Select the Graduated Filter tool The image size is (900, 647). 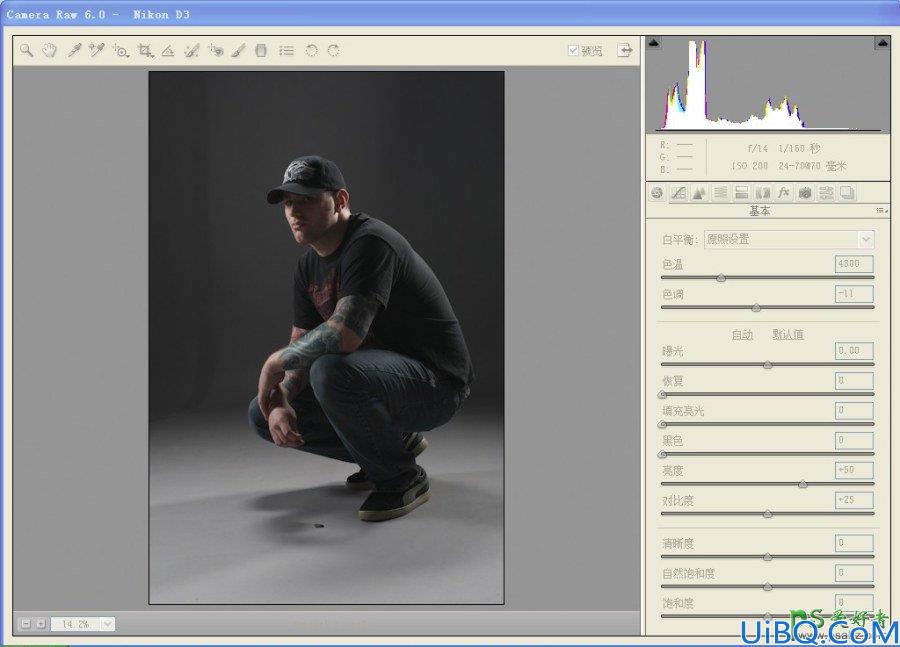click(261, 51)
